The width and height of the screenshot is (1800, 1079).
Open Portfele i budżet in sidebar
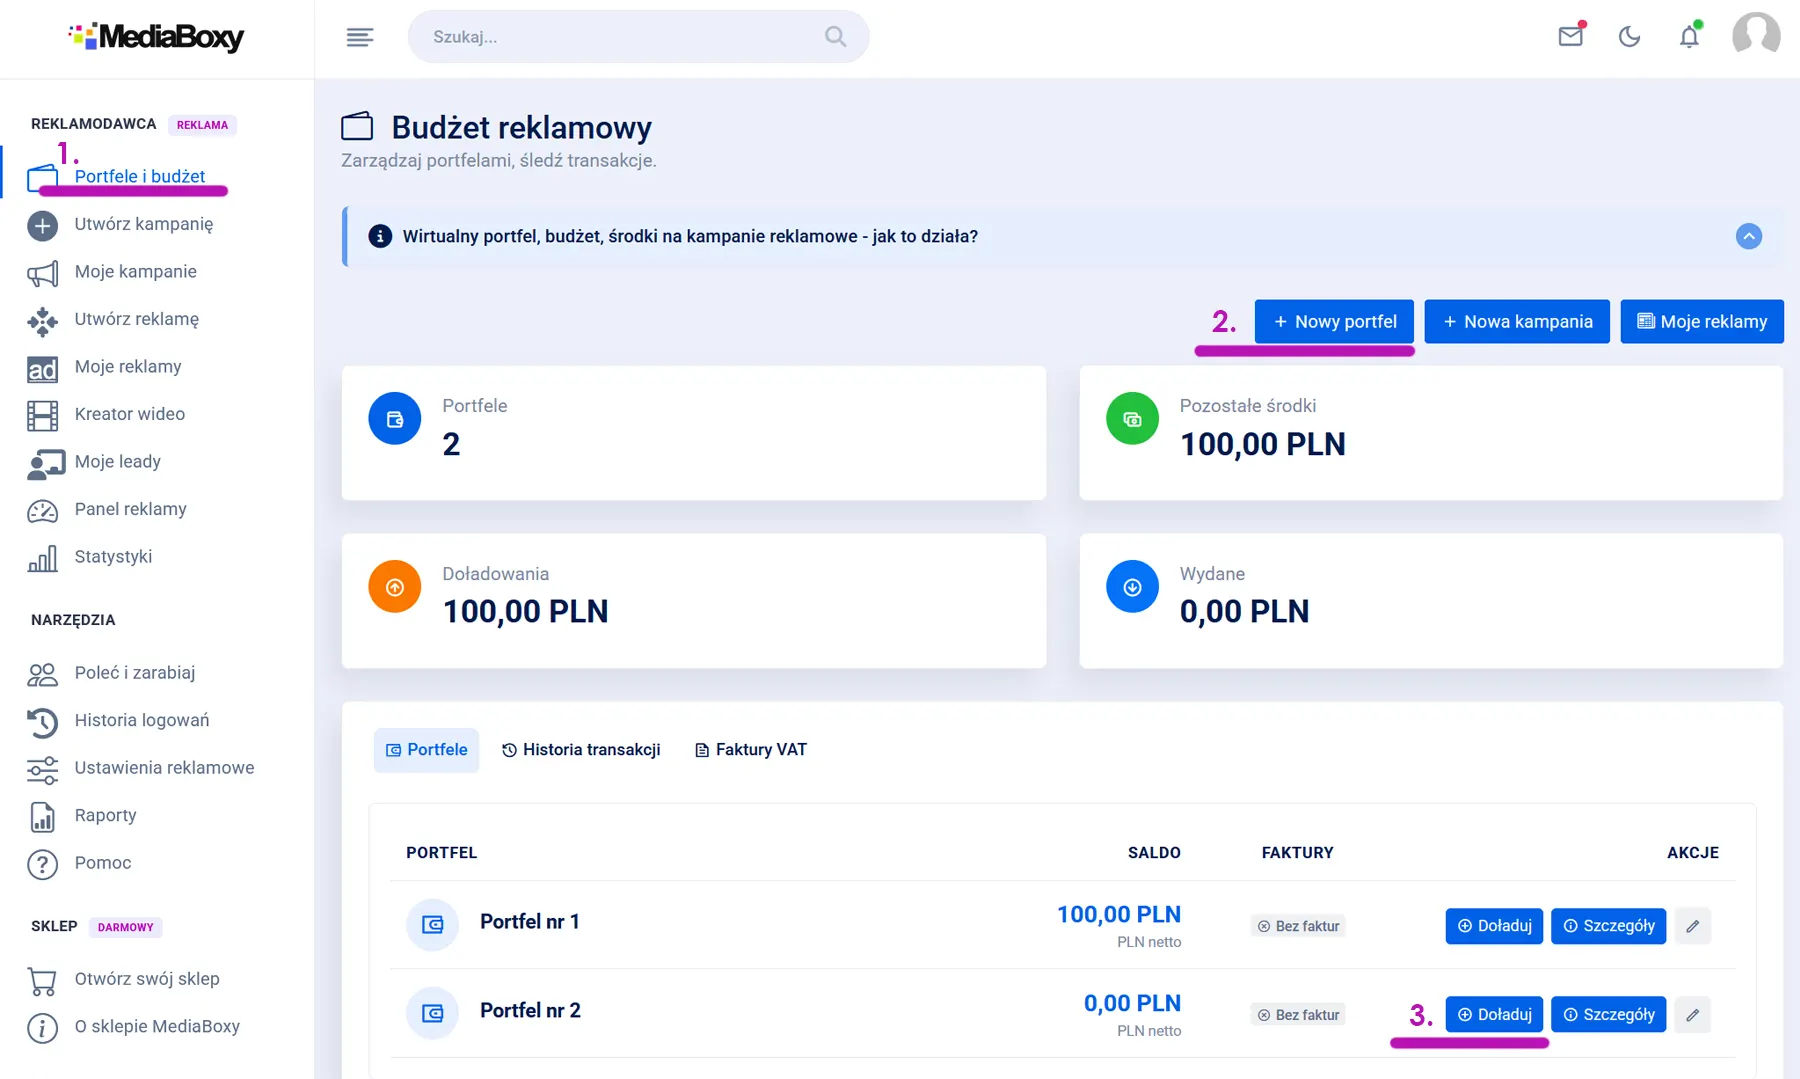(x=140, y=177)
